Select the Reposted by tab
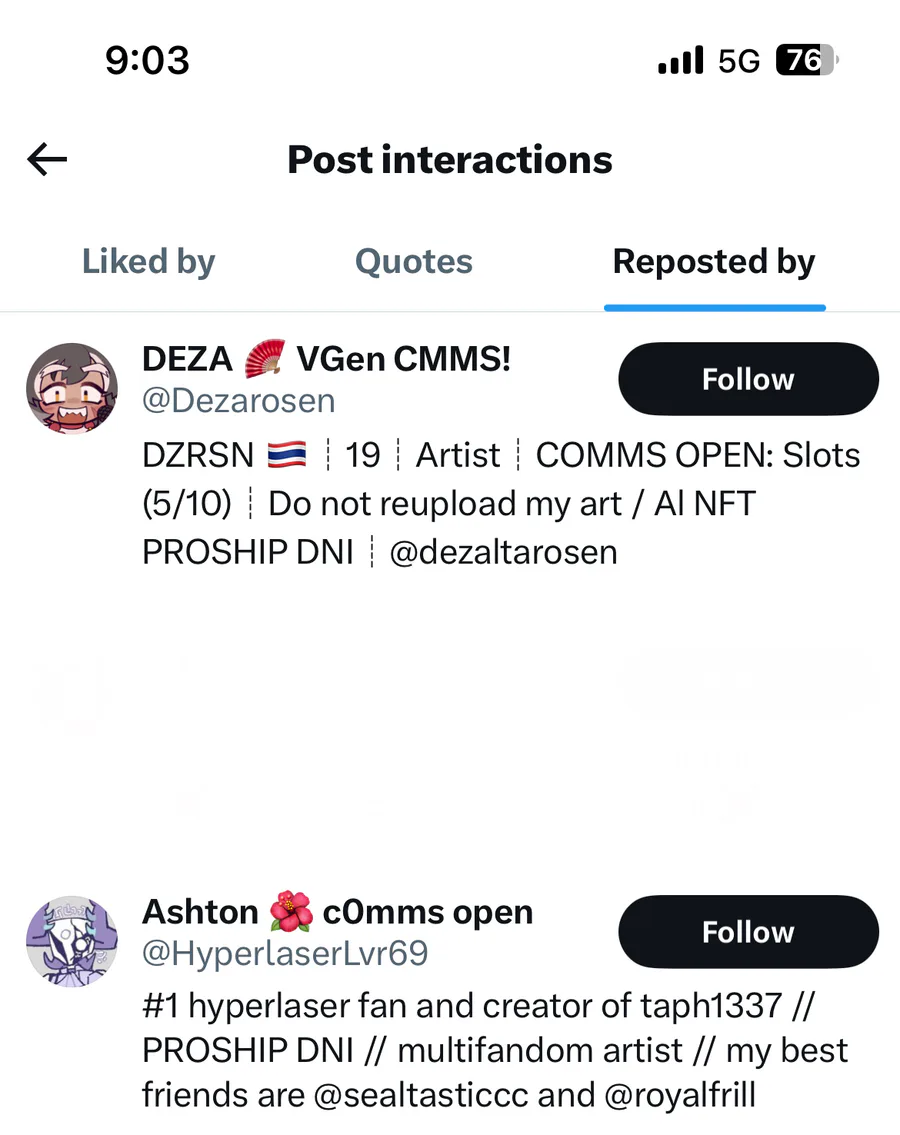The width and height of the screenshot is (900, 1135). (x=714, y=261)
